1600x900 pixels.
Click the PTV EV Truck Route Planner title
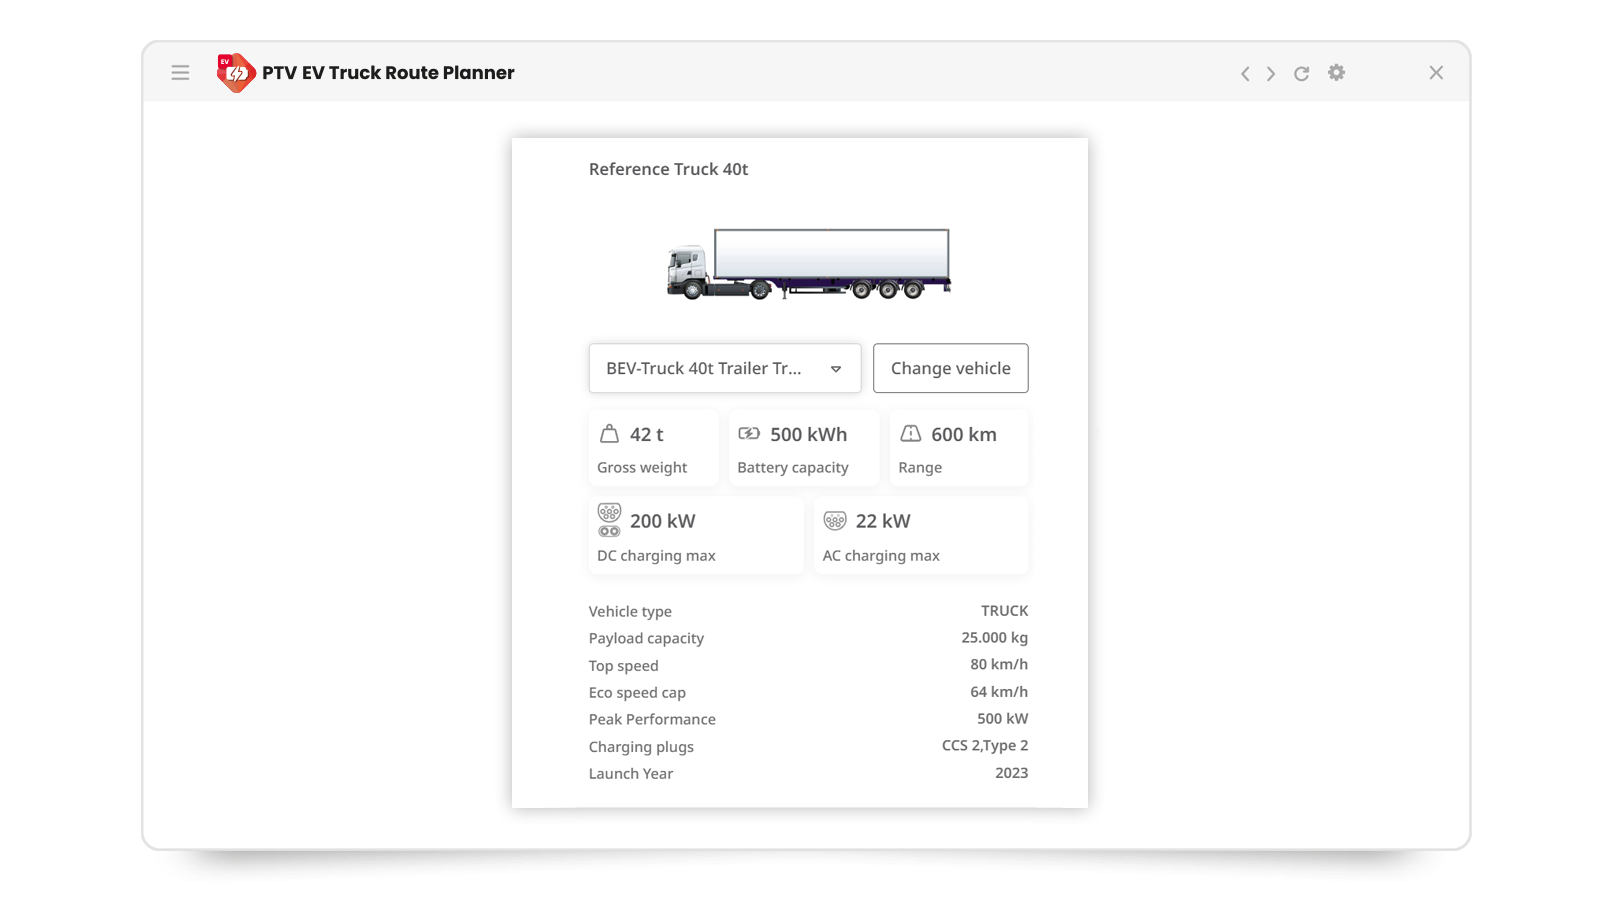[x=388, y=73]
